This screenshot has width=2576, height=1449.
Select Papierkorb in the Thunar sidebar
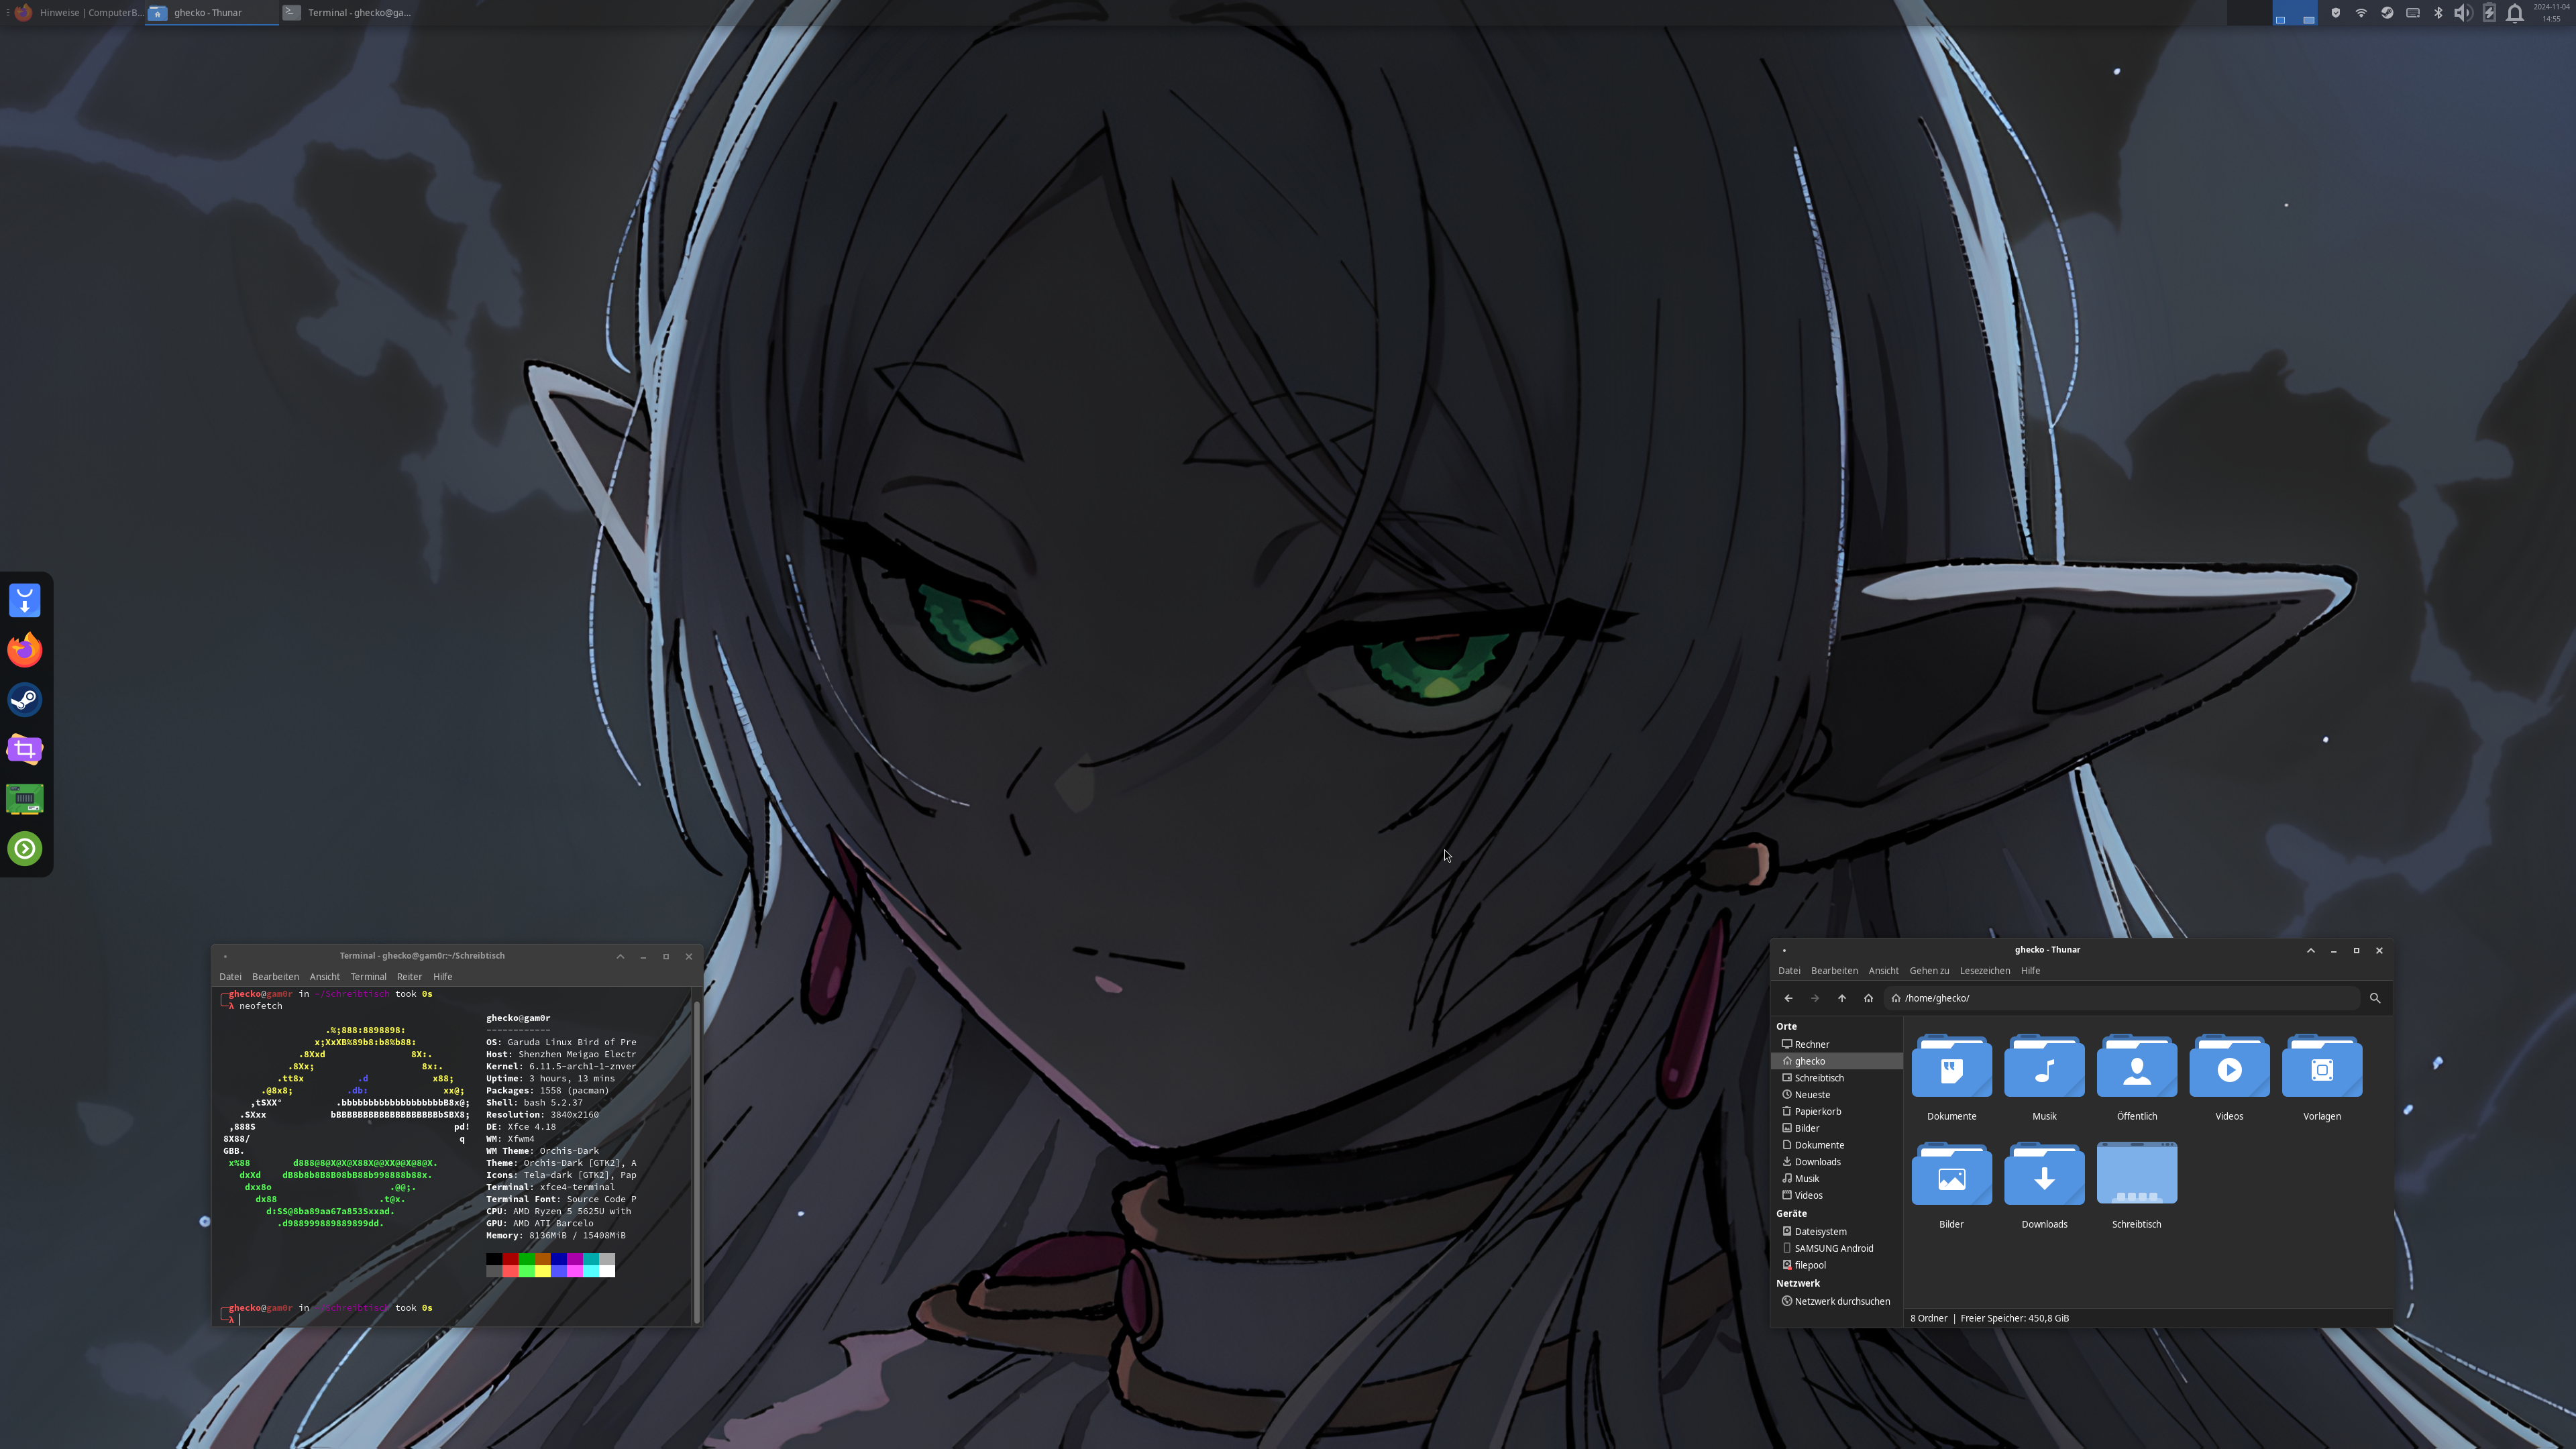[1817, 1111]
